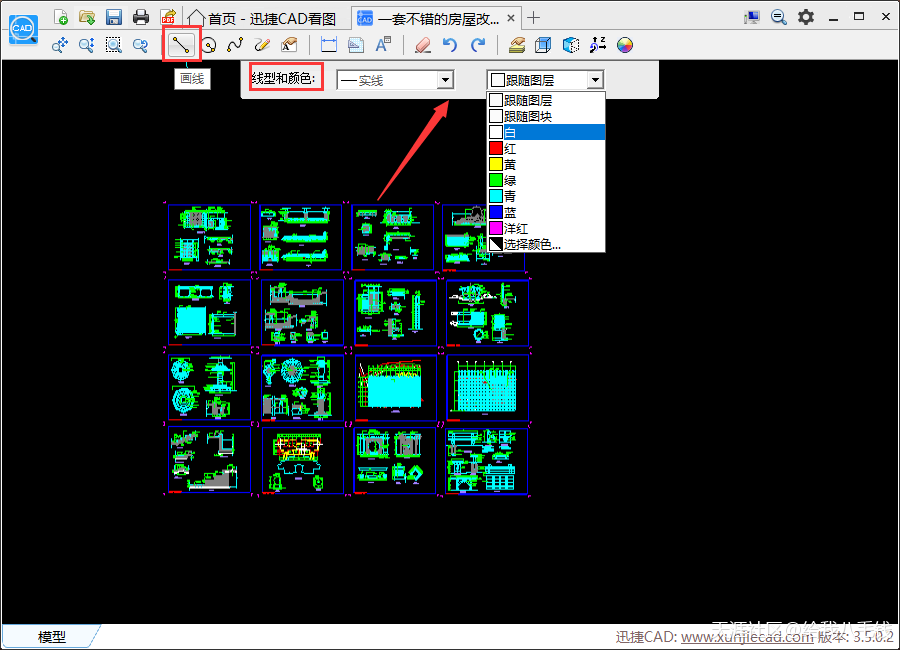Viewport: 900px width, 650px height.
Task: Export to PDF using the PDF icon
Action: pyautogui.click(x=168, y=17)
